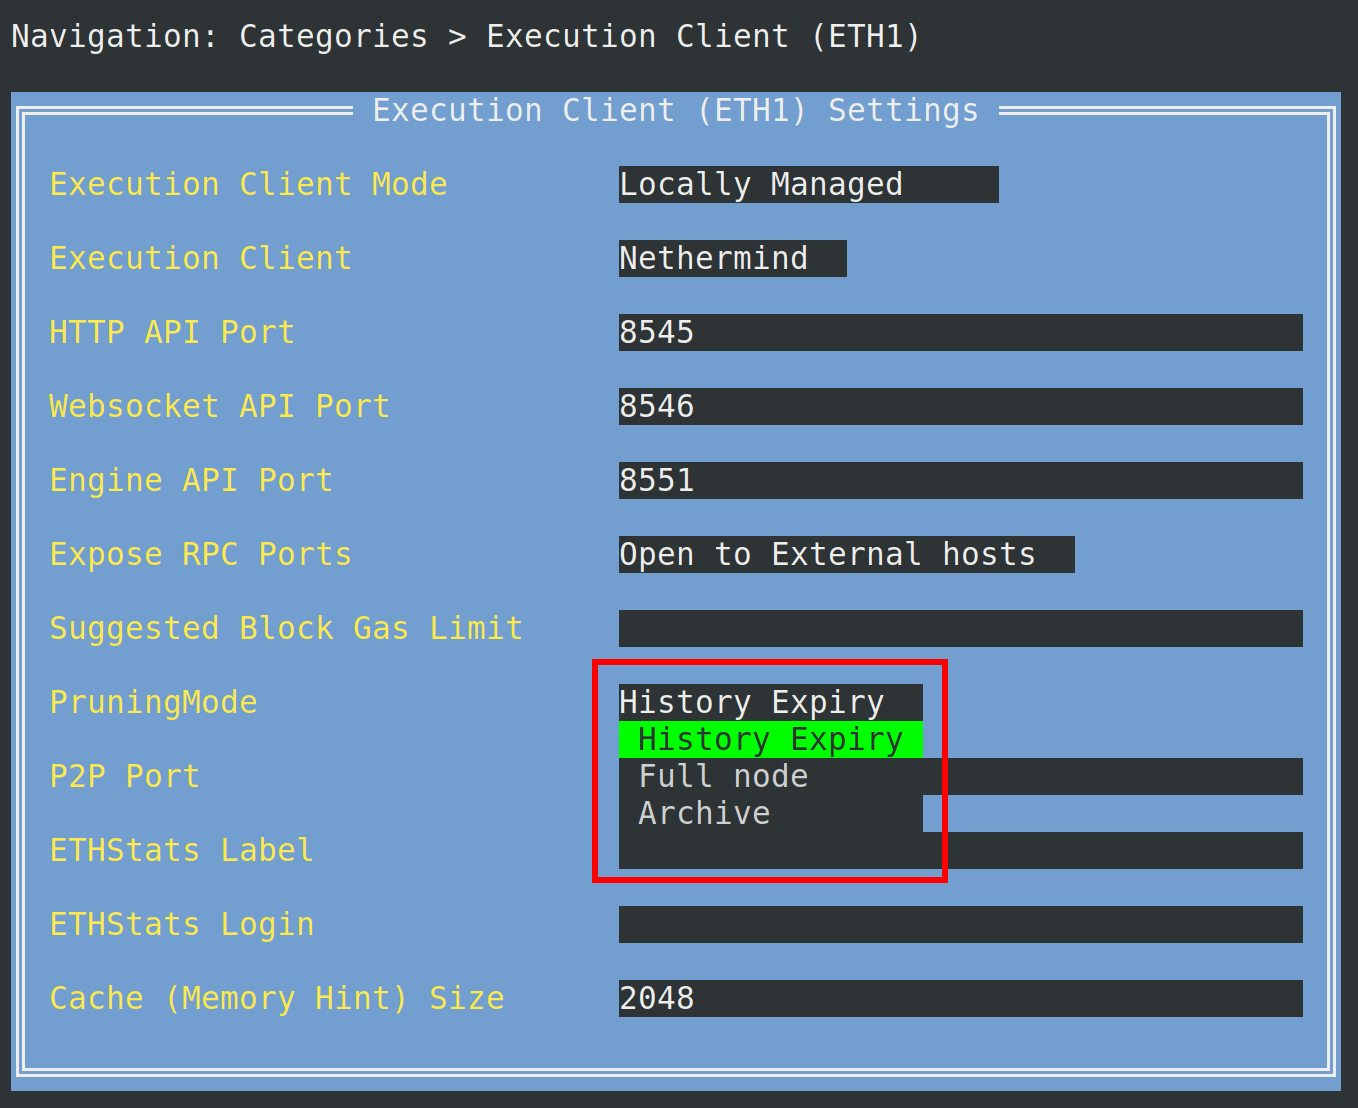The image size is (1358, 1108).
Task: Focus the ETHStats Login input field
Action: pyautogui.click(x=959, y=925)
